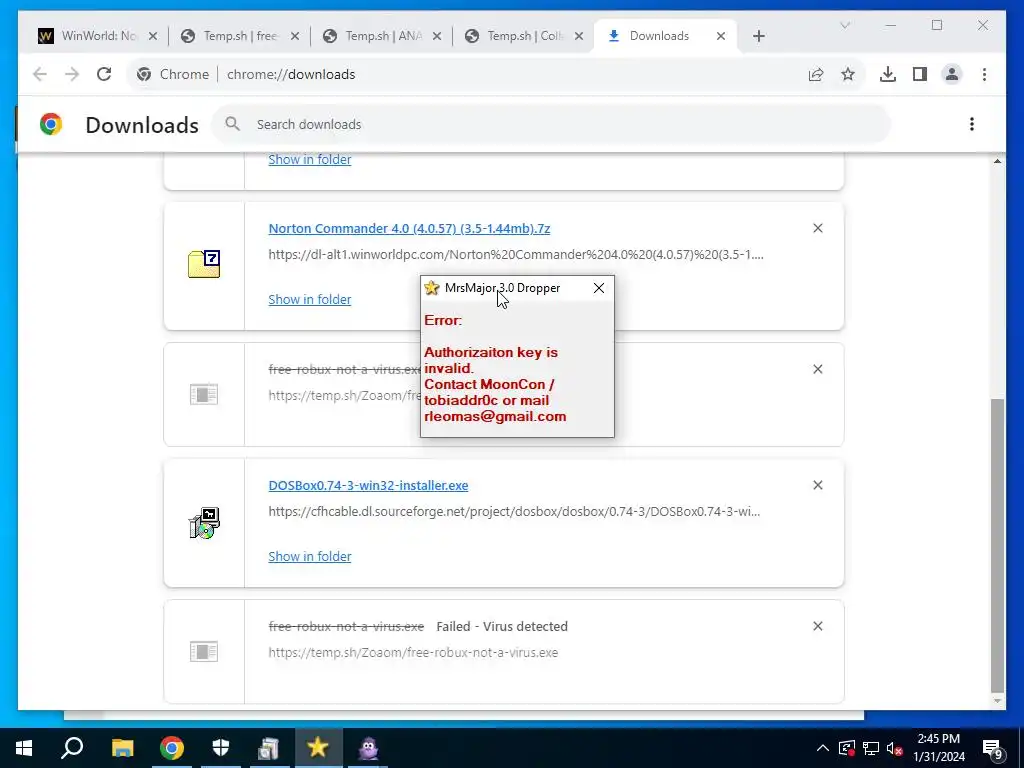The width and height of the screenshot is (1024, 768).
Task: Select the MrsMajor star taskbar button
Action: click(318, 748)
